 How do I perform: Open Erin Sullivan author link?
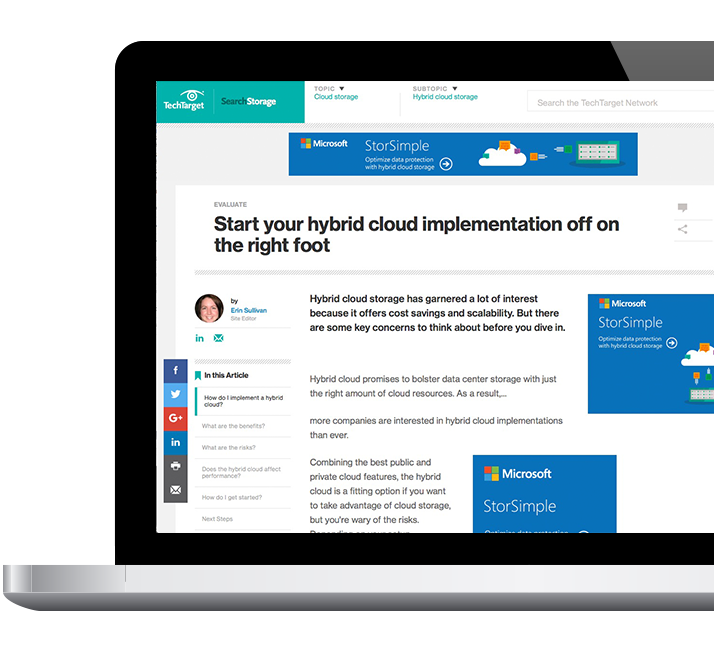(x=248, y=310)
